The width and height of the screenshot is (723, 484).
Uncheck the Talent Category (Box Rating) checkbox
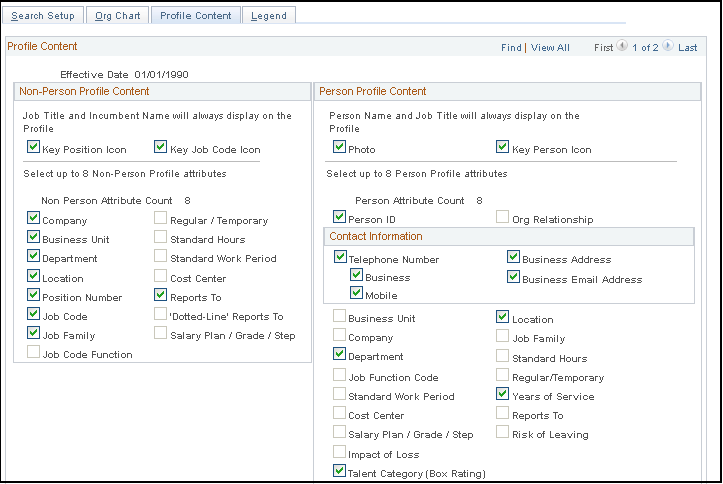340,471
